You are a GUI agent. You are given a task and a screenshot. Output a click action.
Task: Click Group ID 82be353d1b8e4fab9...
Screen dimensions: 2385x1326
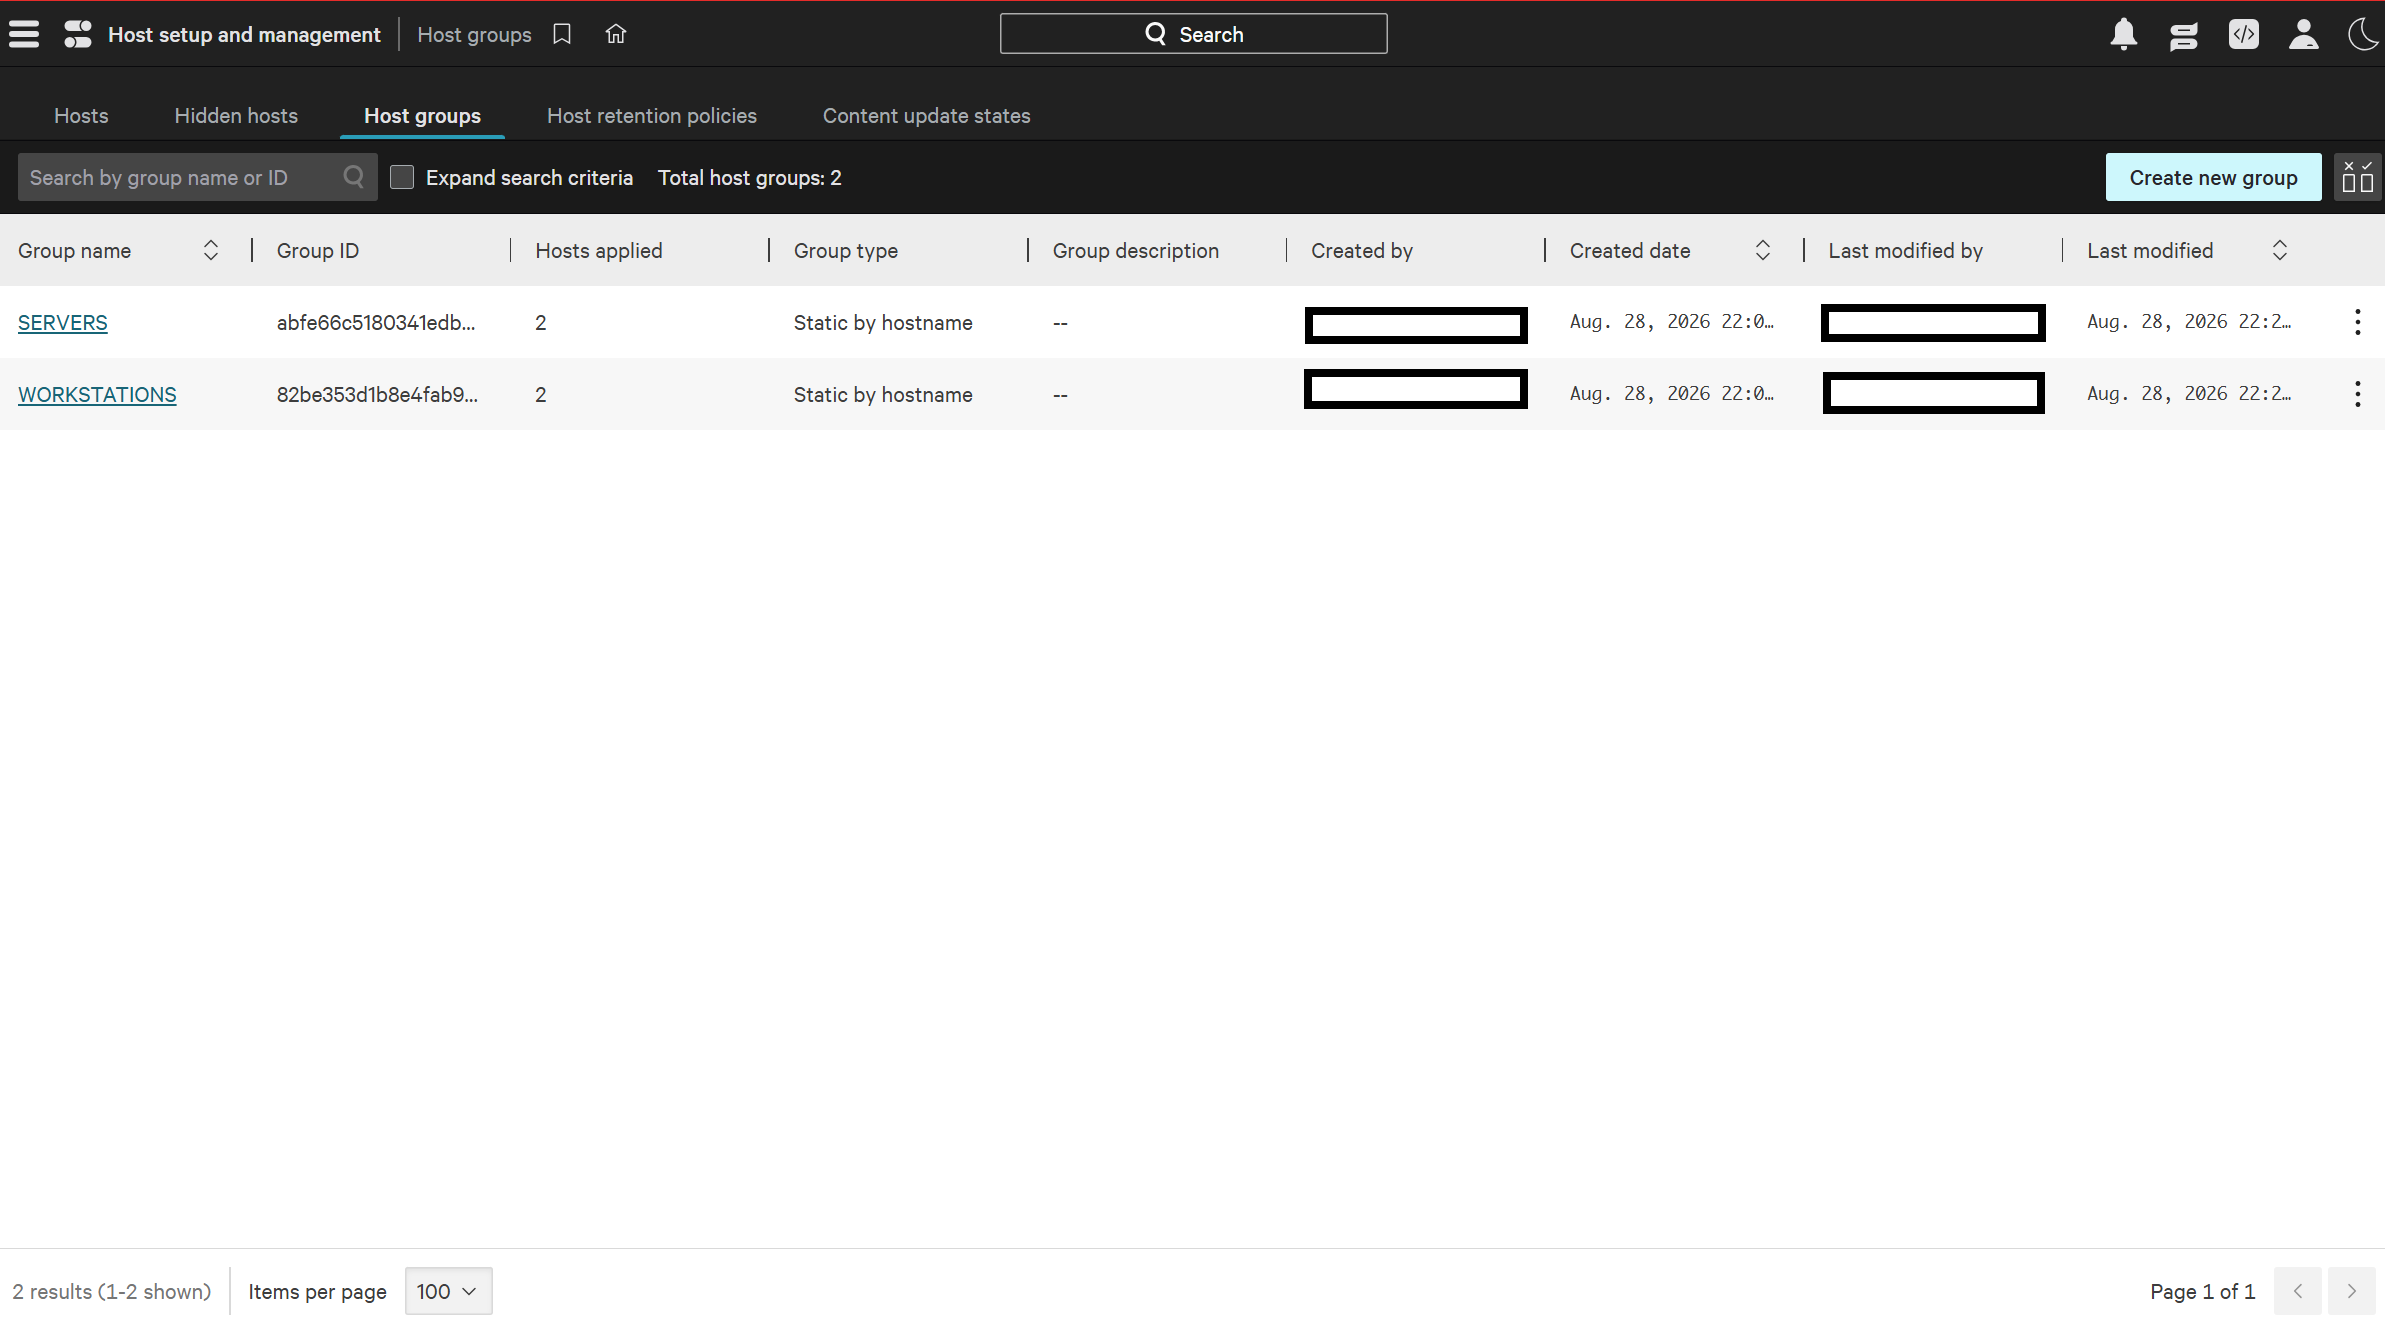pyautogui.click(x=377, y=394)
